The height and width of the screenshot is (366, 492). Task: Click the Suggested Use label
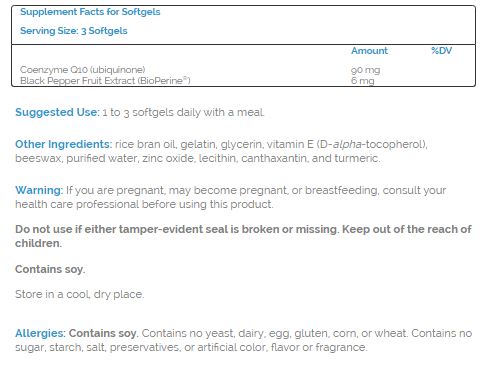pyautogui.click(x=57, y=112)
